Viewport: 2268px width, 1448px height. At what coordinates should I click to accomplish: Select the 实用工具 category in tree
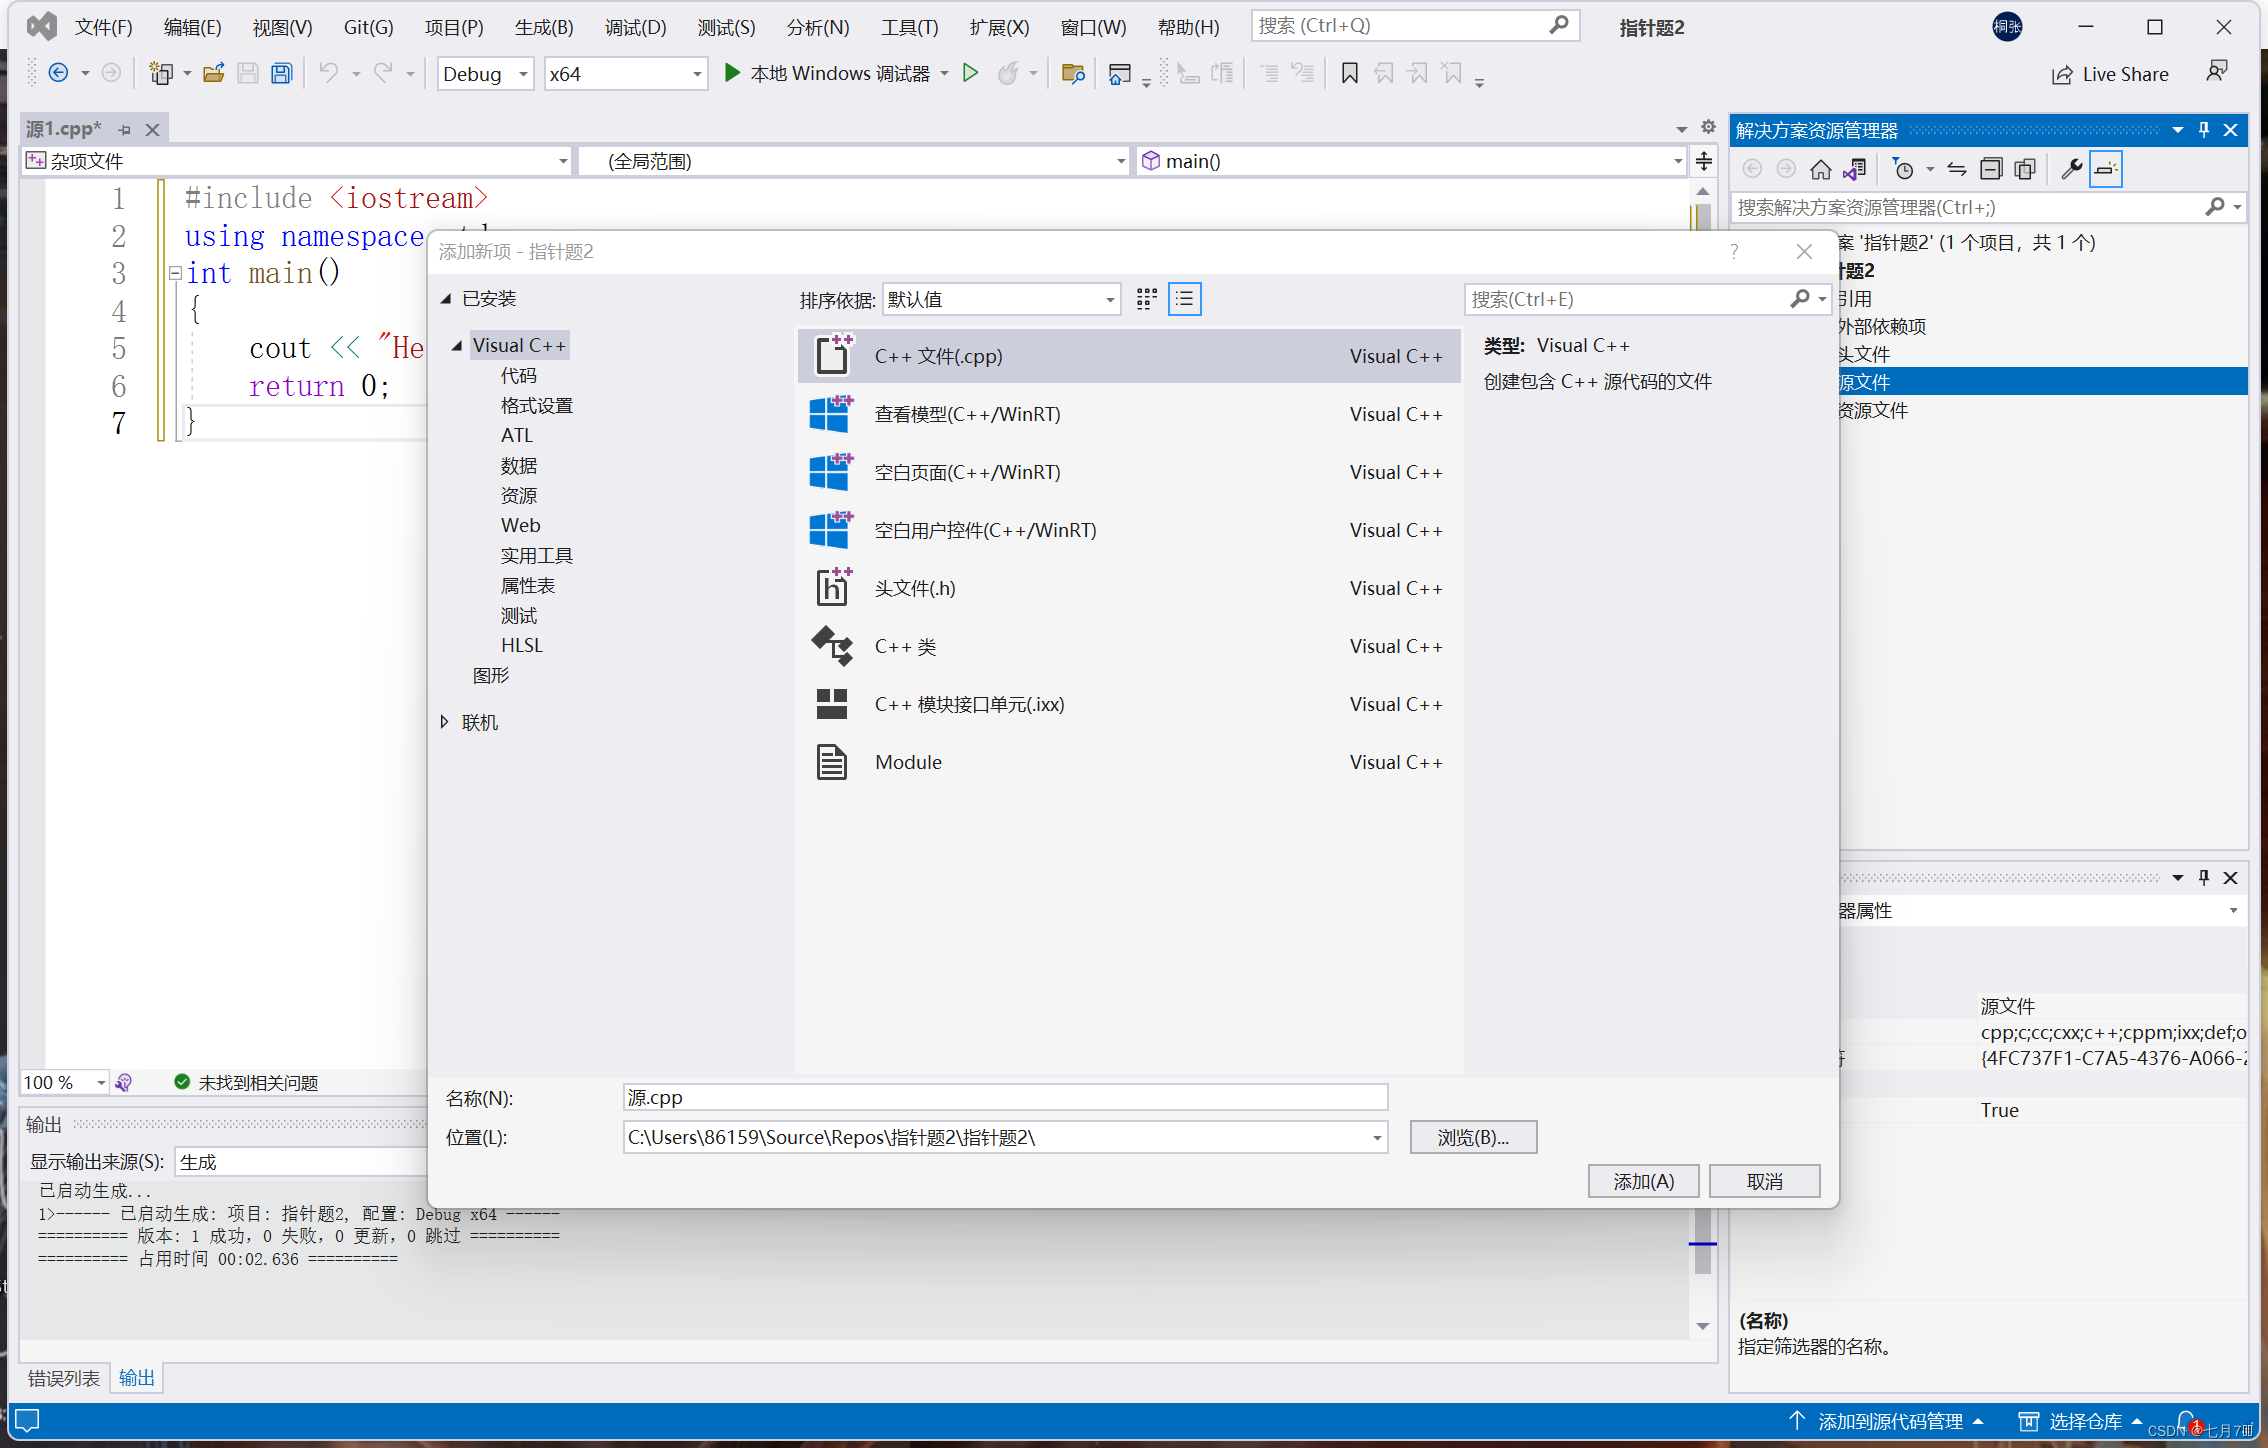click(536, 556)
